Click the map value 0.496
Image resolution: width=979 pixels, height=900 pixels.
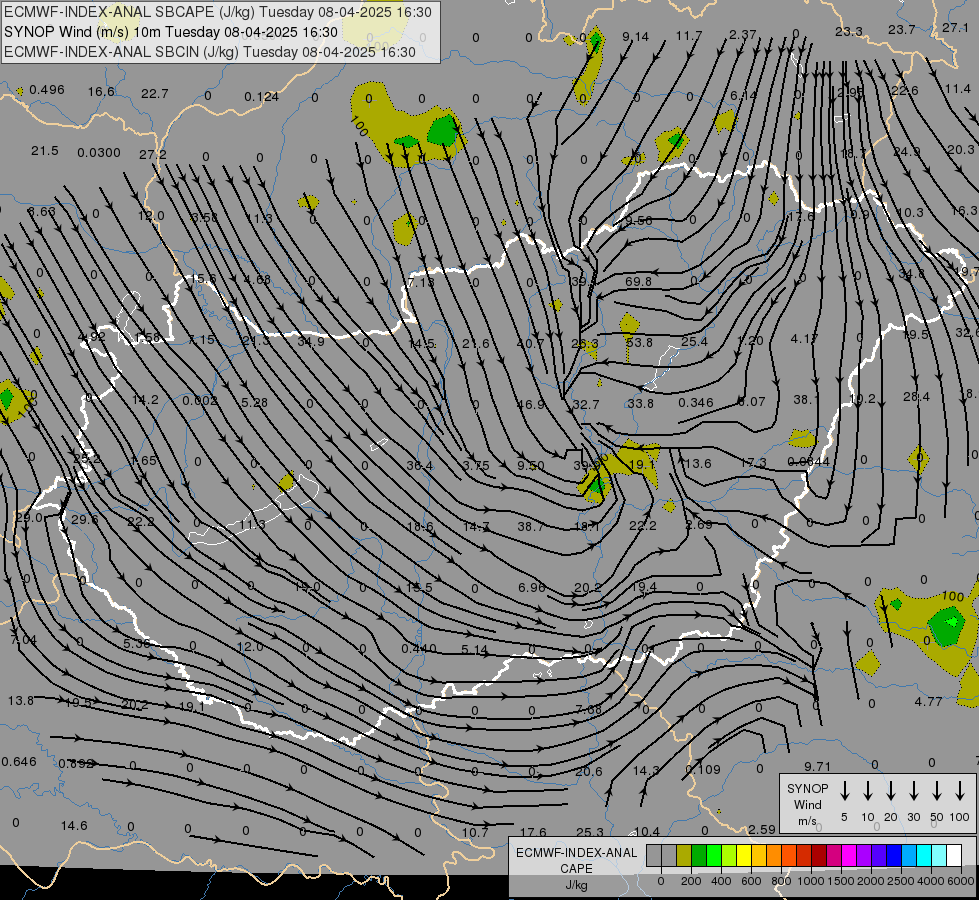tap(47, 90)
